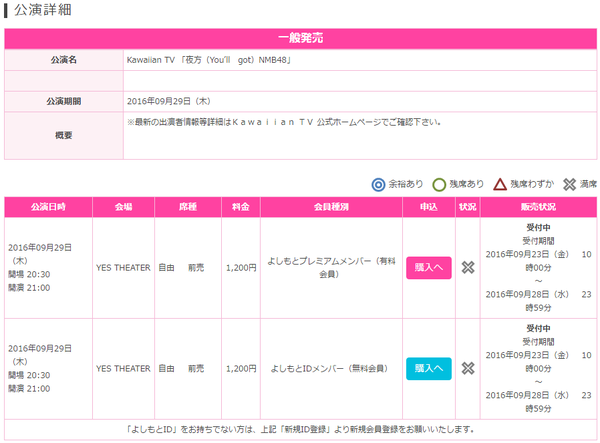Click the 公演期間 label cell
Screen dimensions: 600x443
(x=64, y=101)
